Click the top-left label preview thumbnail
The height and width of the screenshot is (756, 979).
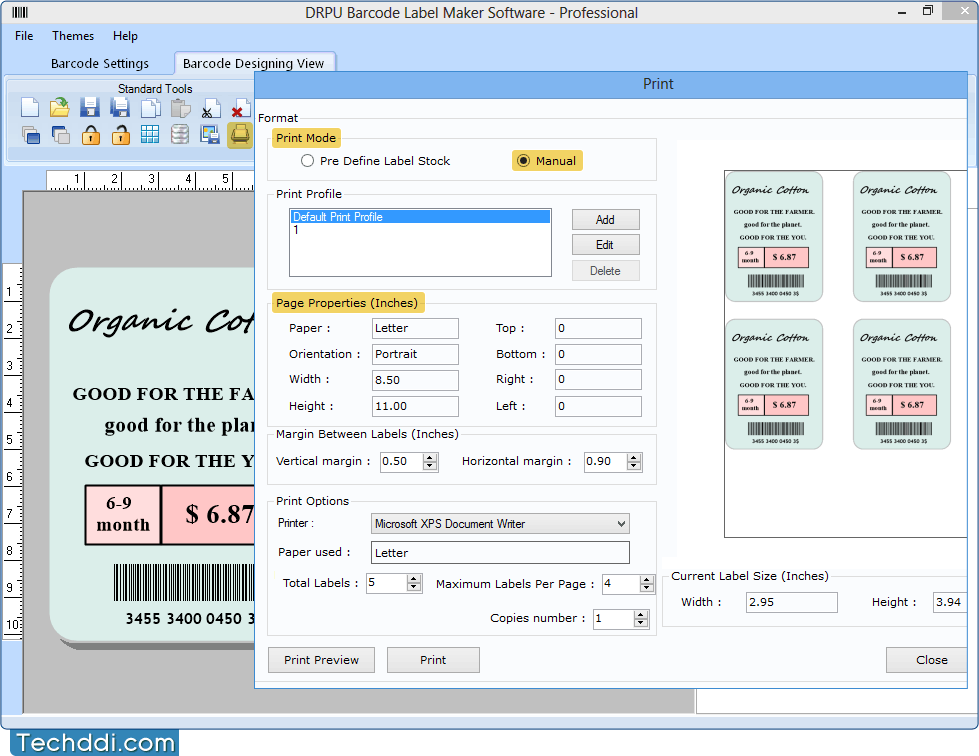(774, 237)
